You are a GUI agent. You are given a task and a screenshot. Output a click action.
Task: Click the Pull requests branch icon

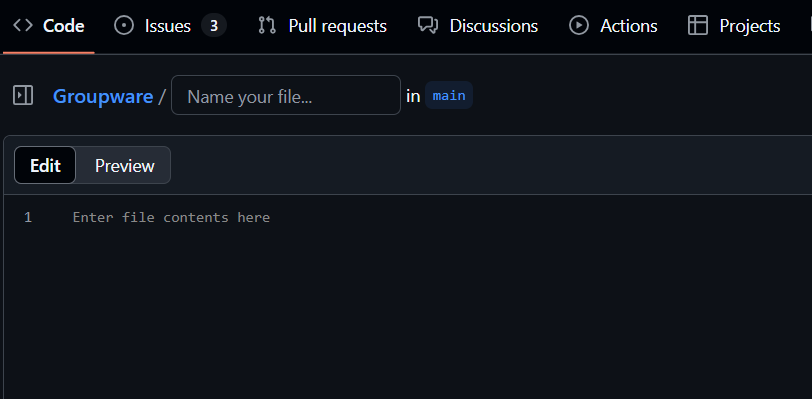coord(267,25)
